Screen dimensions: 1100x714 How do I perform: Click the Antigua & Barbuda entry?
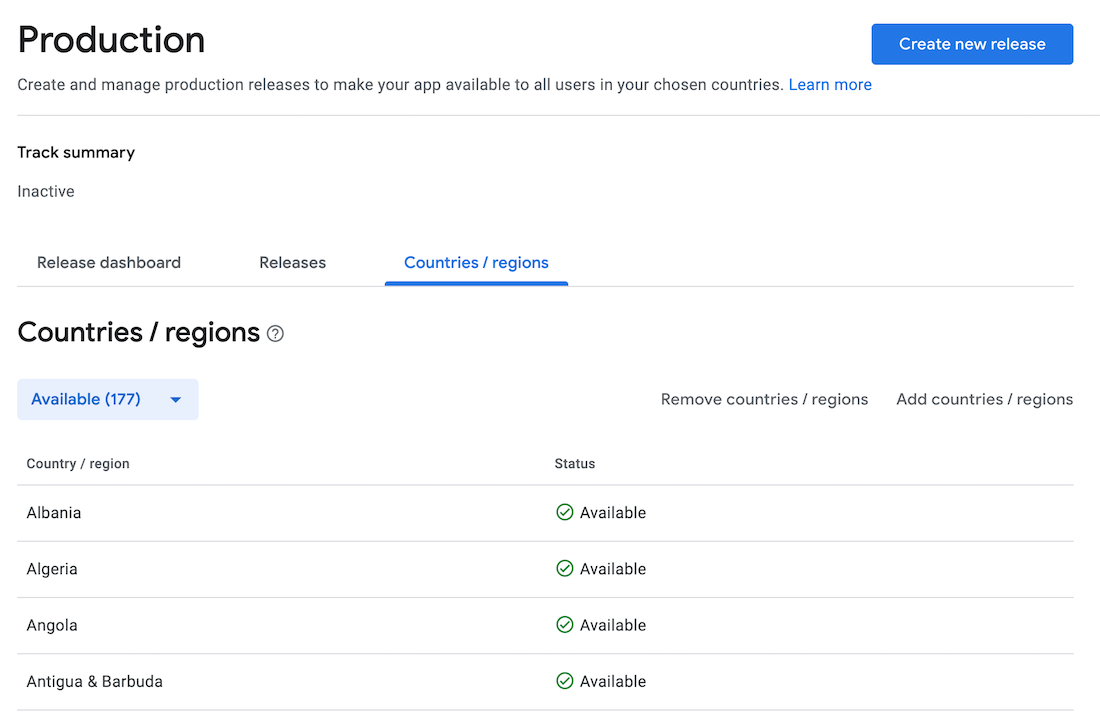pos(95,681)
